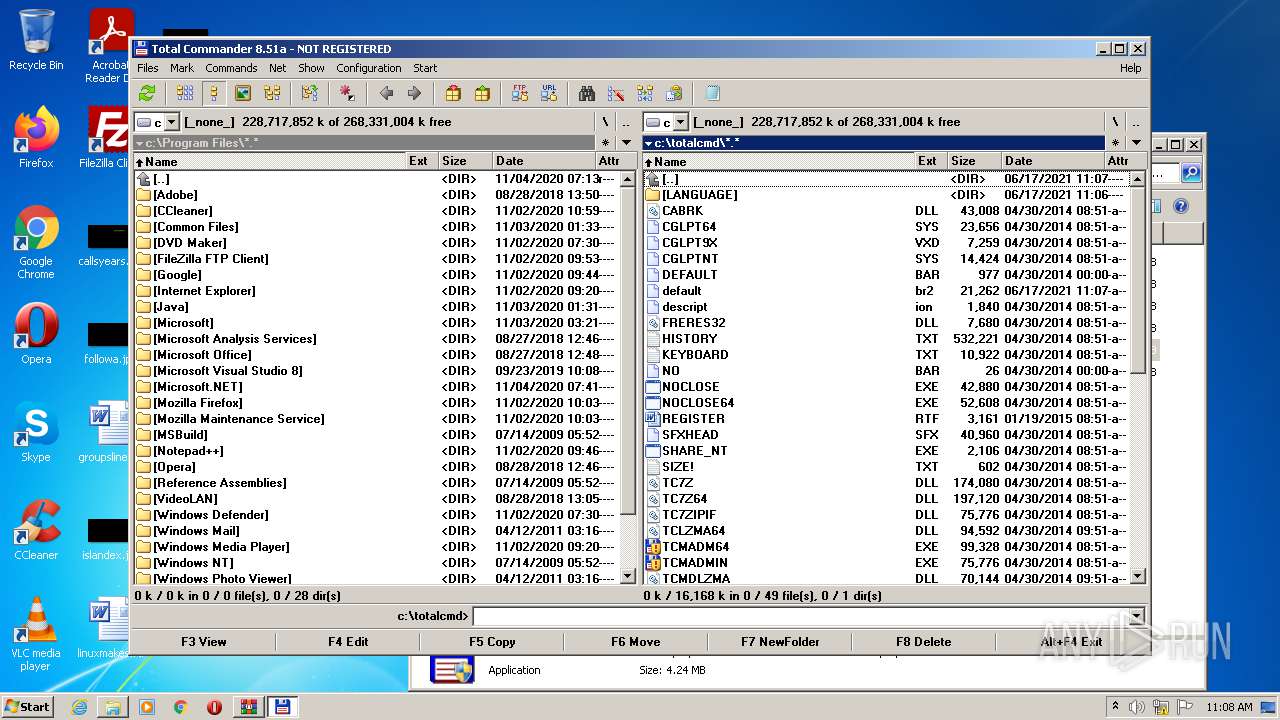Click the Windows Start button

tap(28, 706)
